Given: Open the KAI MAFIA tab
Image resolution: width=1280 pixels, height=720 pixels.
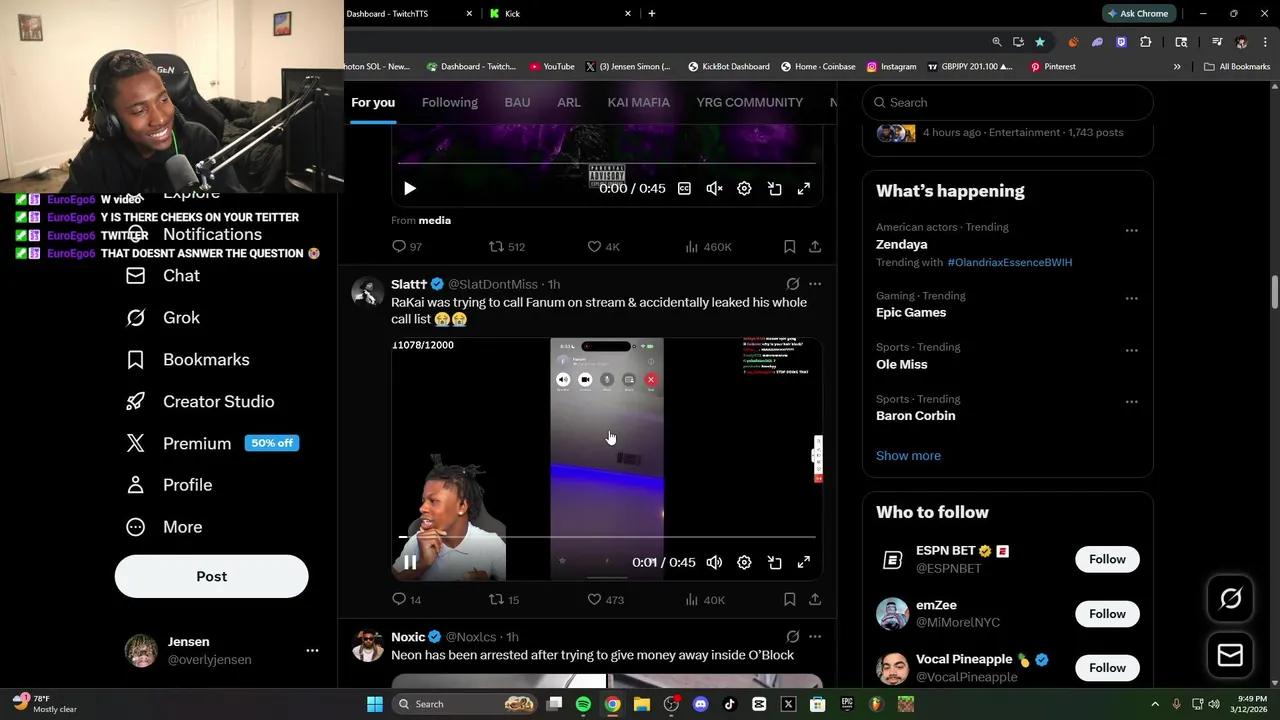Looking at the screenshot, I should point(638,102).
